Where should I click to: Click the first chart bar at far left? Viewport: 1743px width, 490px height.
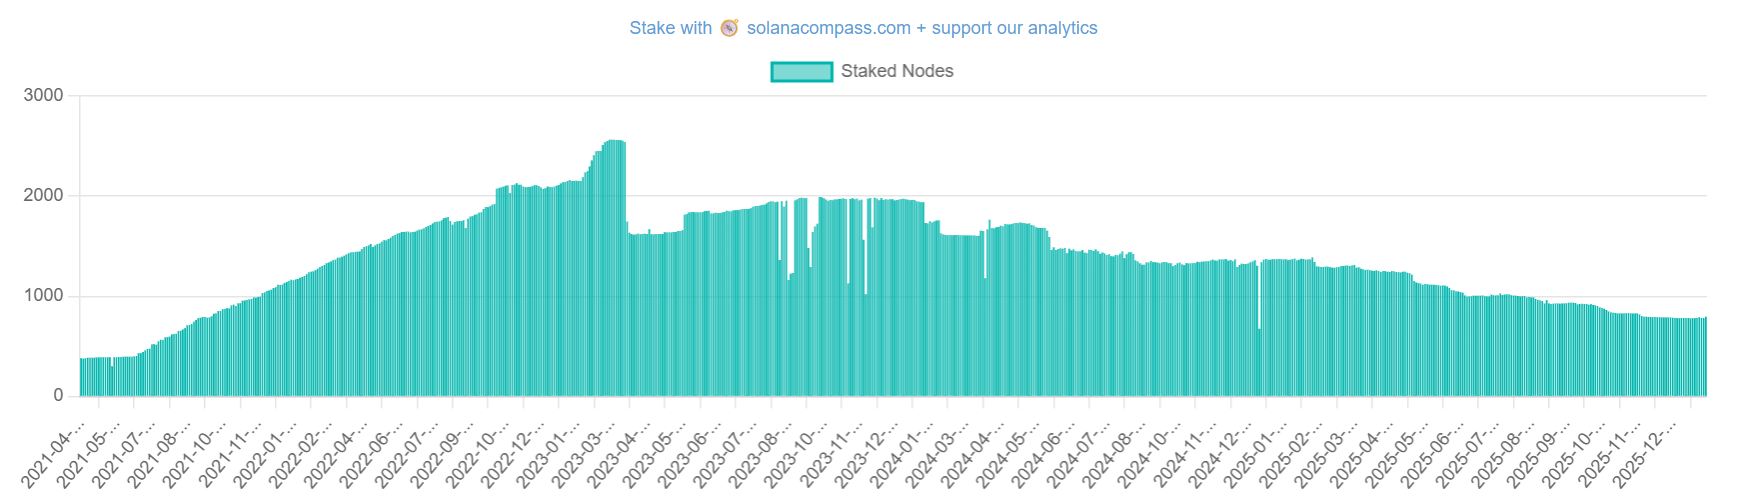82,377
